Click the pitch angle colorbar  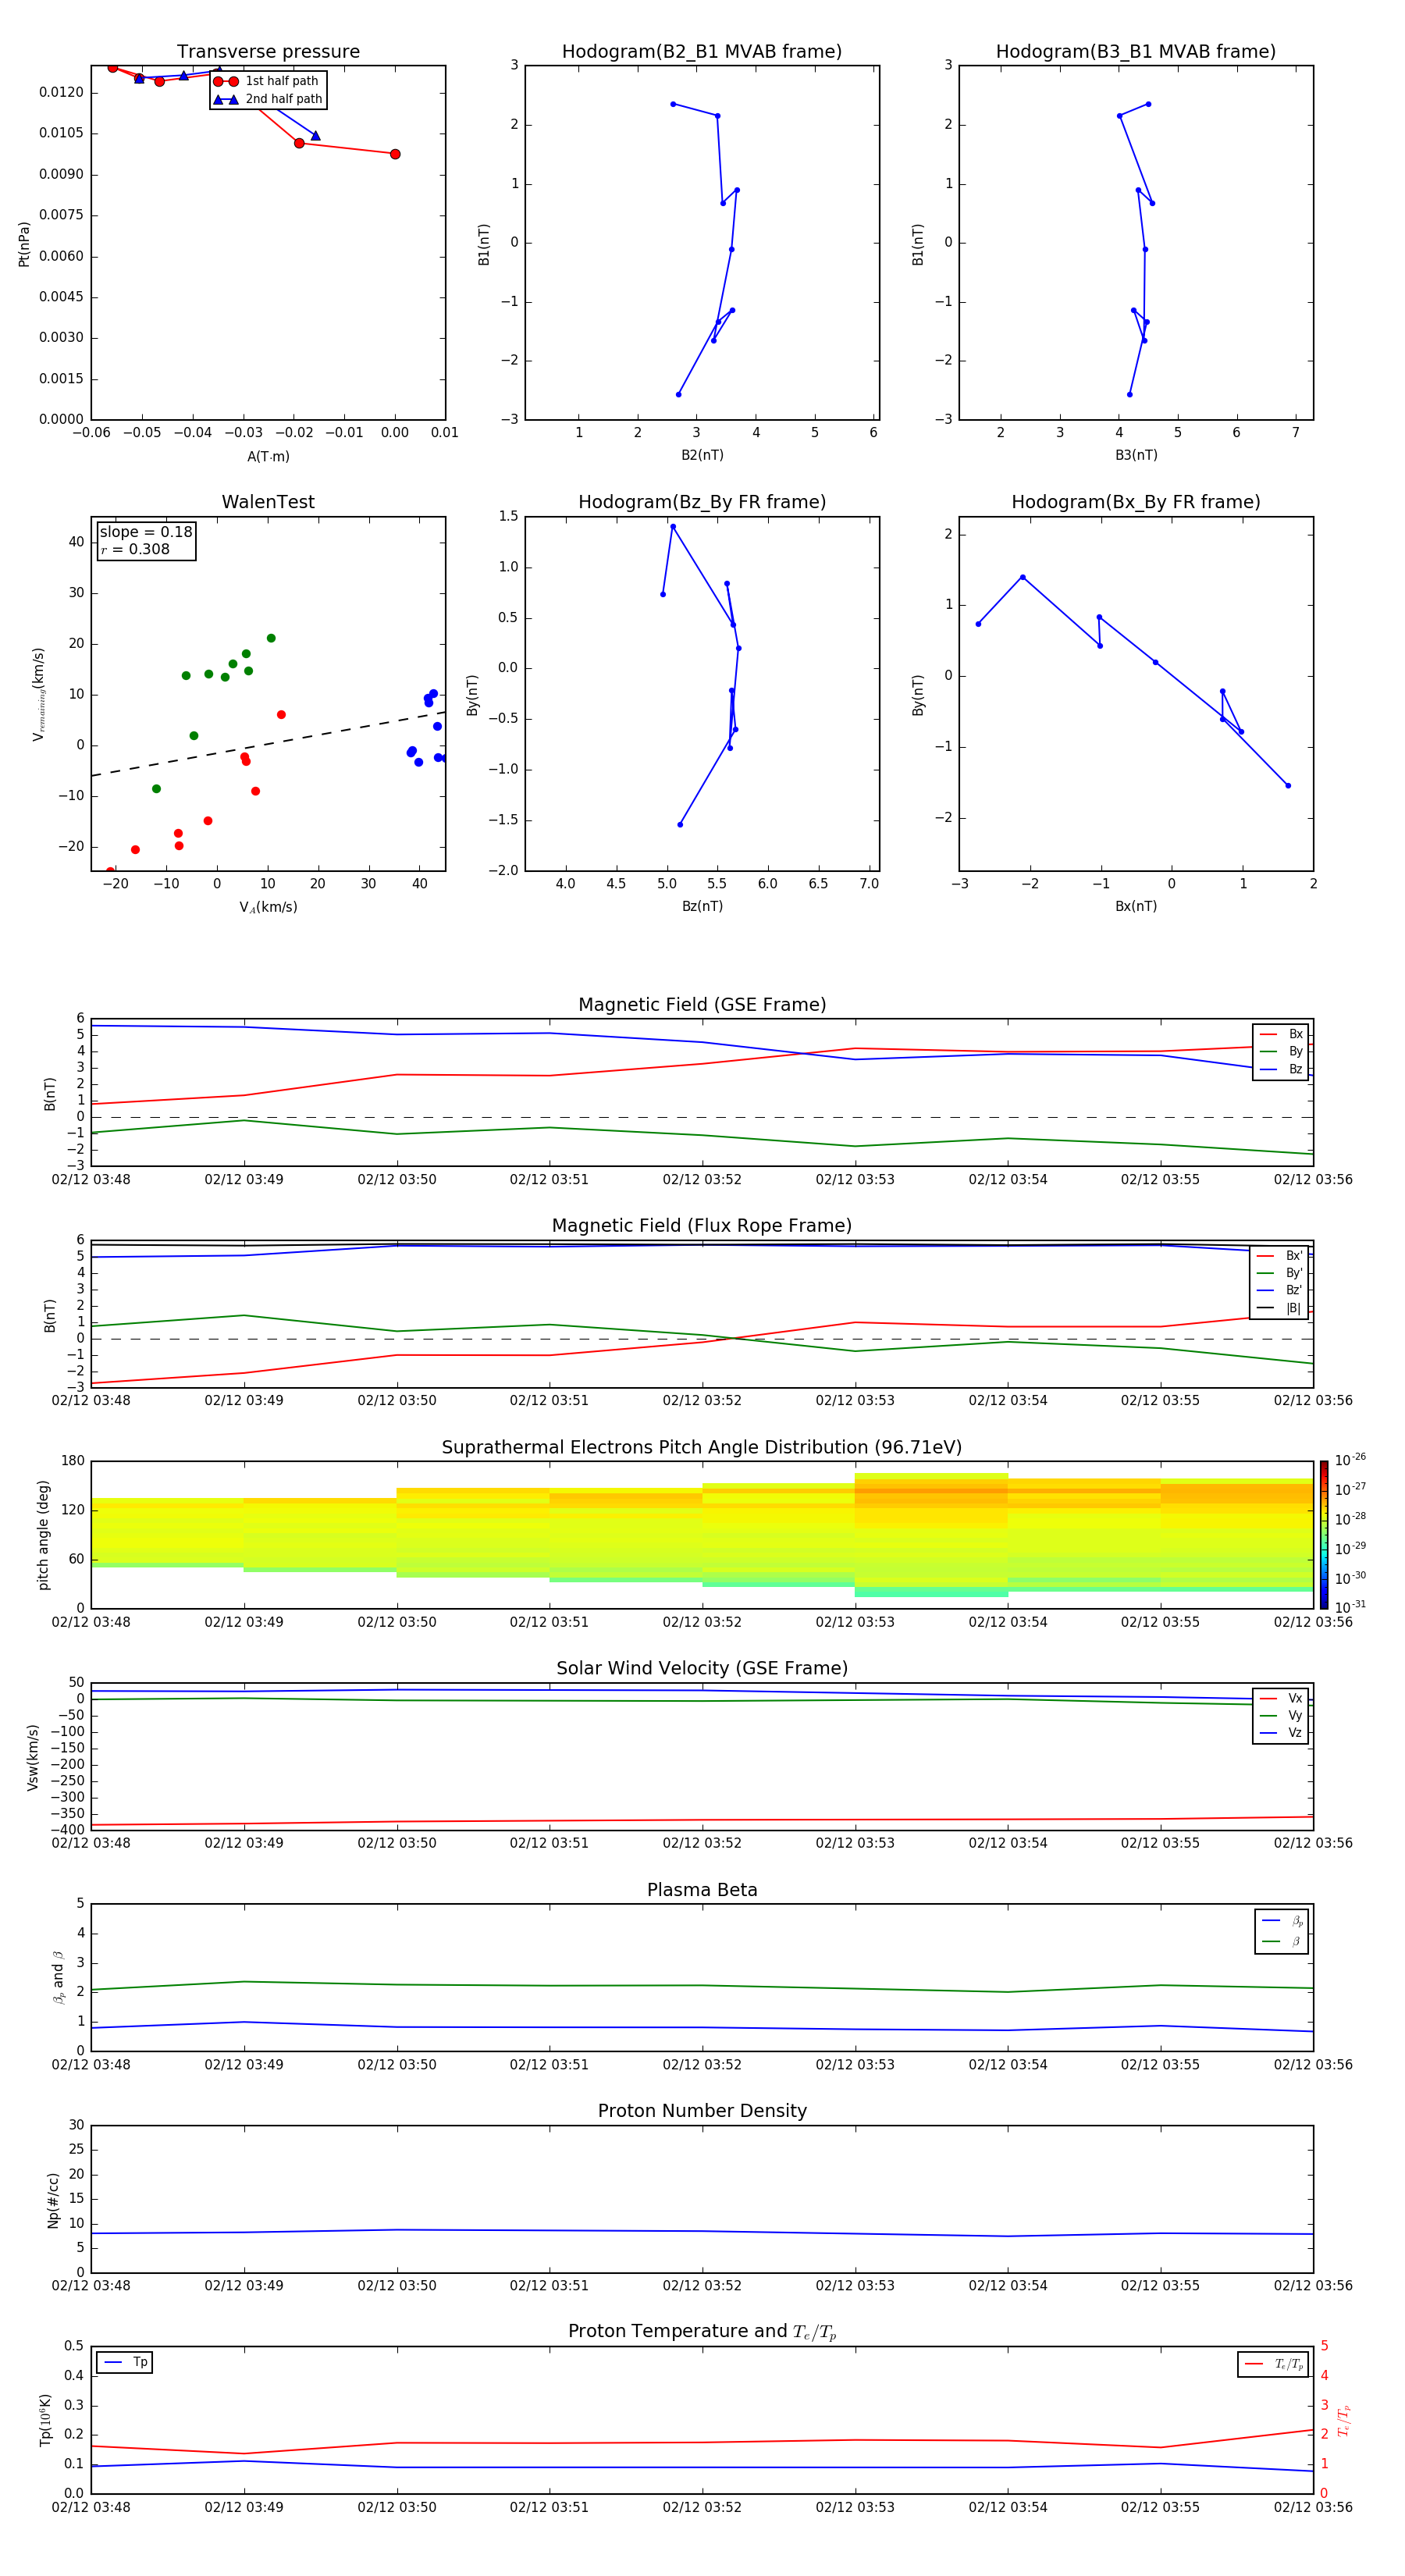tap(1324, 1534)
